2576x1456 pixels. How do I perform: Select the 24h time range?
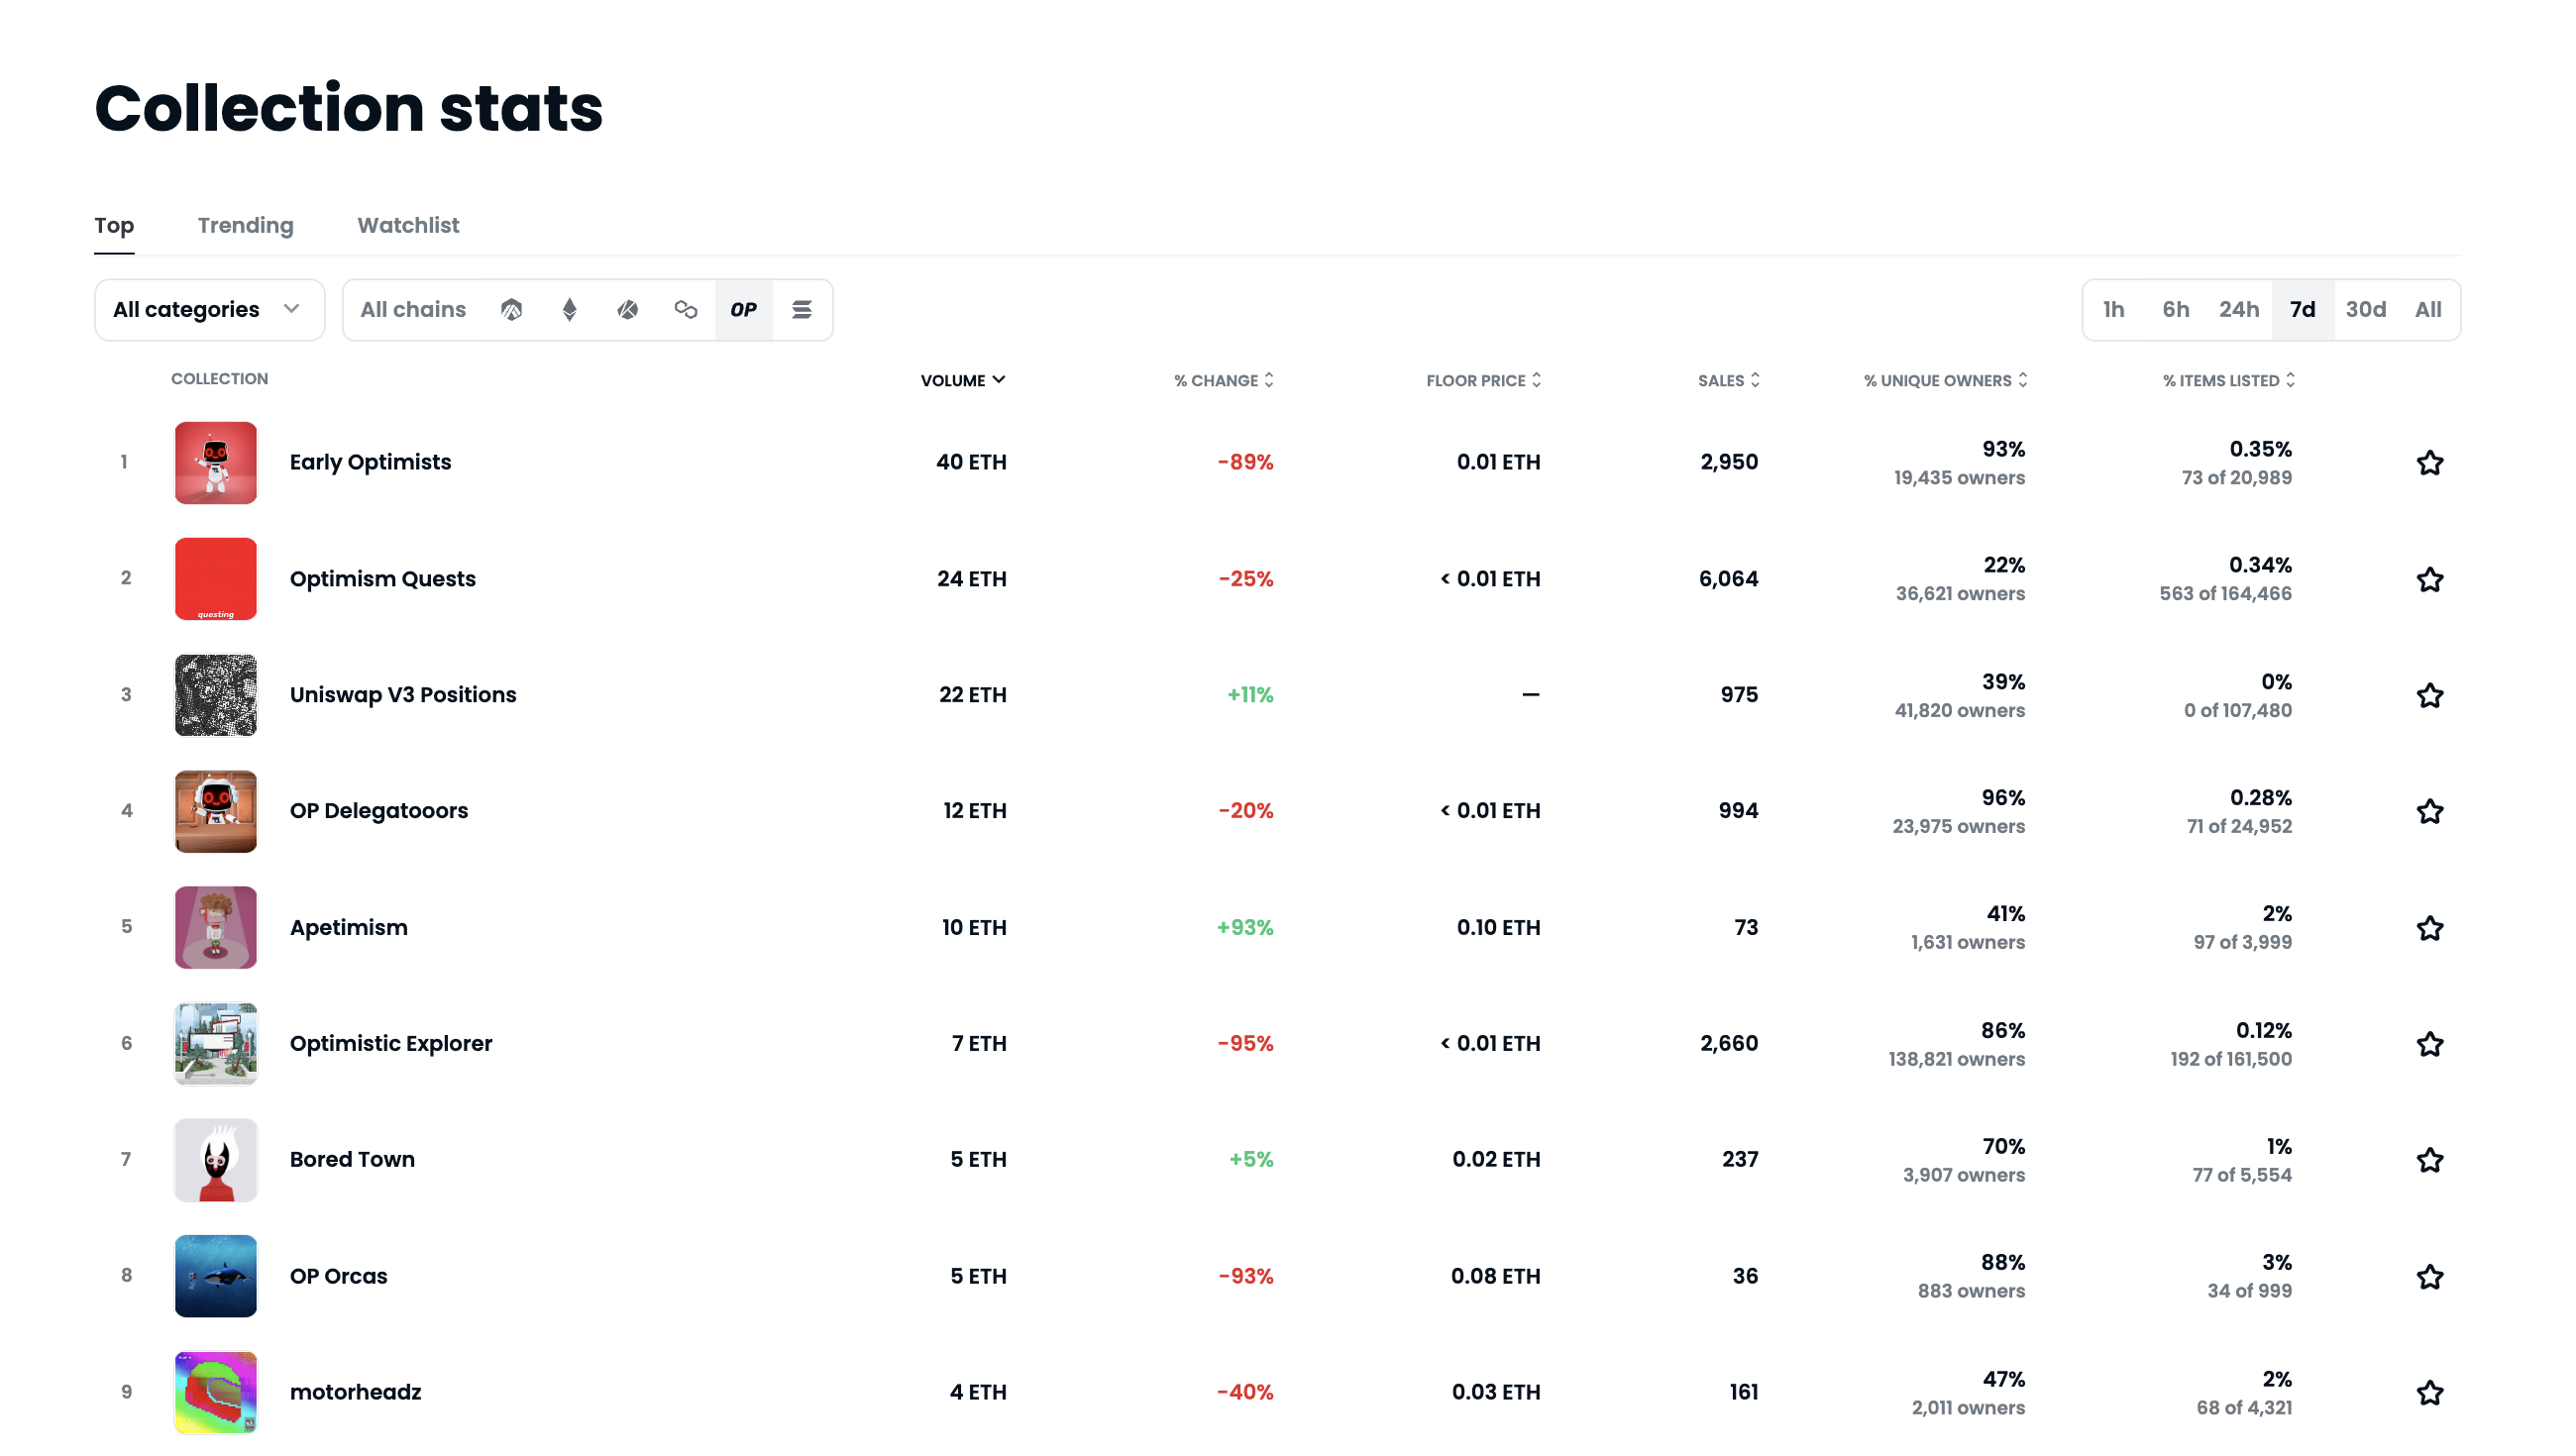point(2238,310)
